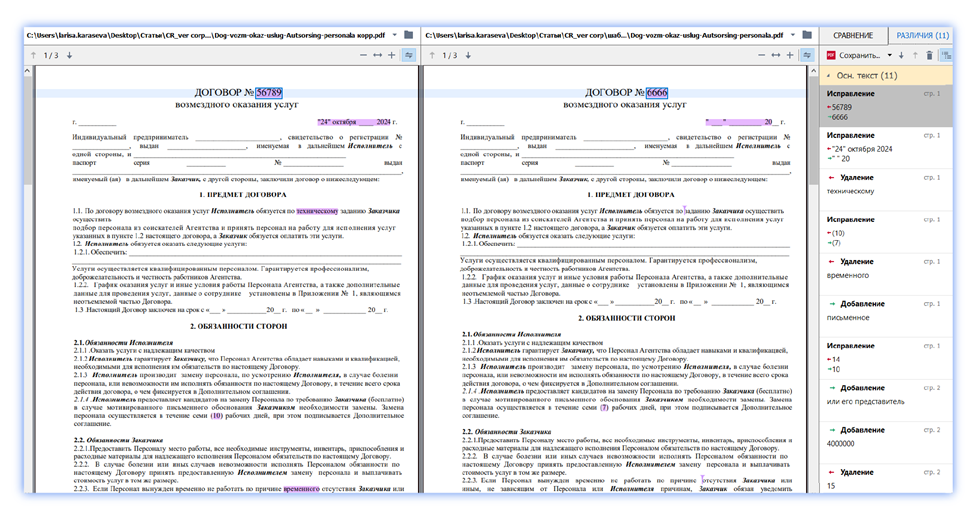974x515 pixels.
Task: Select Удаление entry техническому
Action: coord(886,189)
